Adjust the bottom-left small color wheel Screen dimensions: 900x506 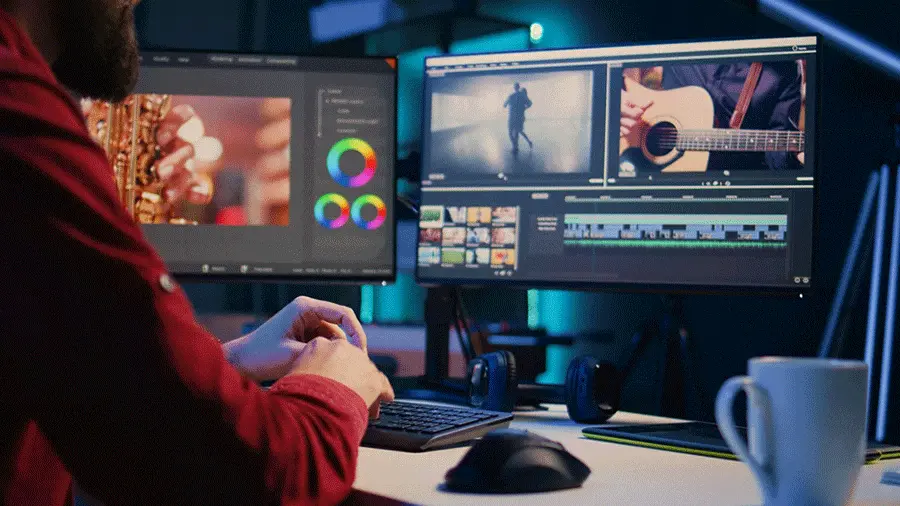pos(332,211)
